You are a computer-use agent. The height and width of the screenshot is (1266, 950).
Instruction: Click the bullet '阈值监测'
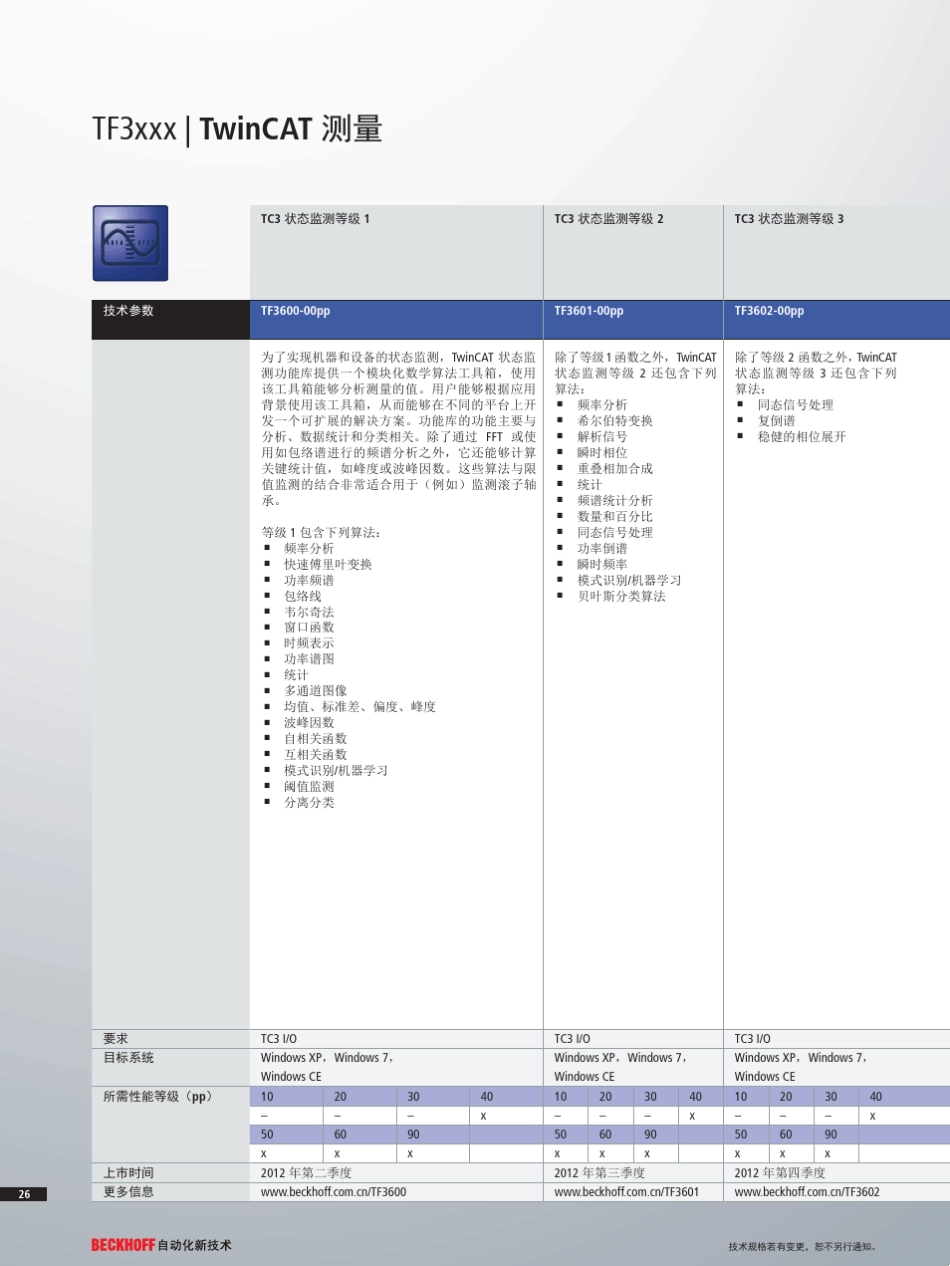pos(309,787)
